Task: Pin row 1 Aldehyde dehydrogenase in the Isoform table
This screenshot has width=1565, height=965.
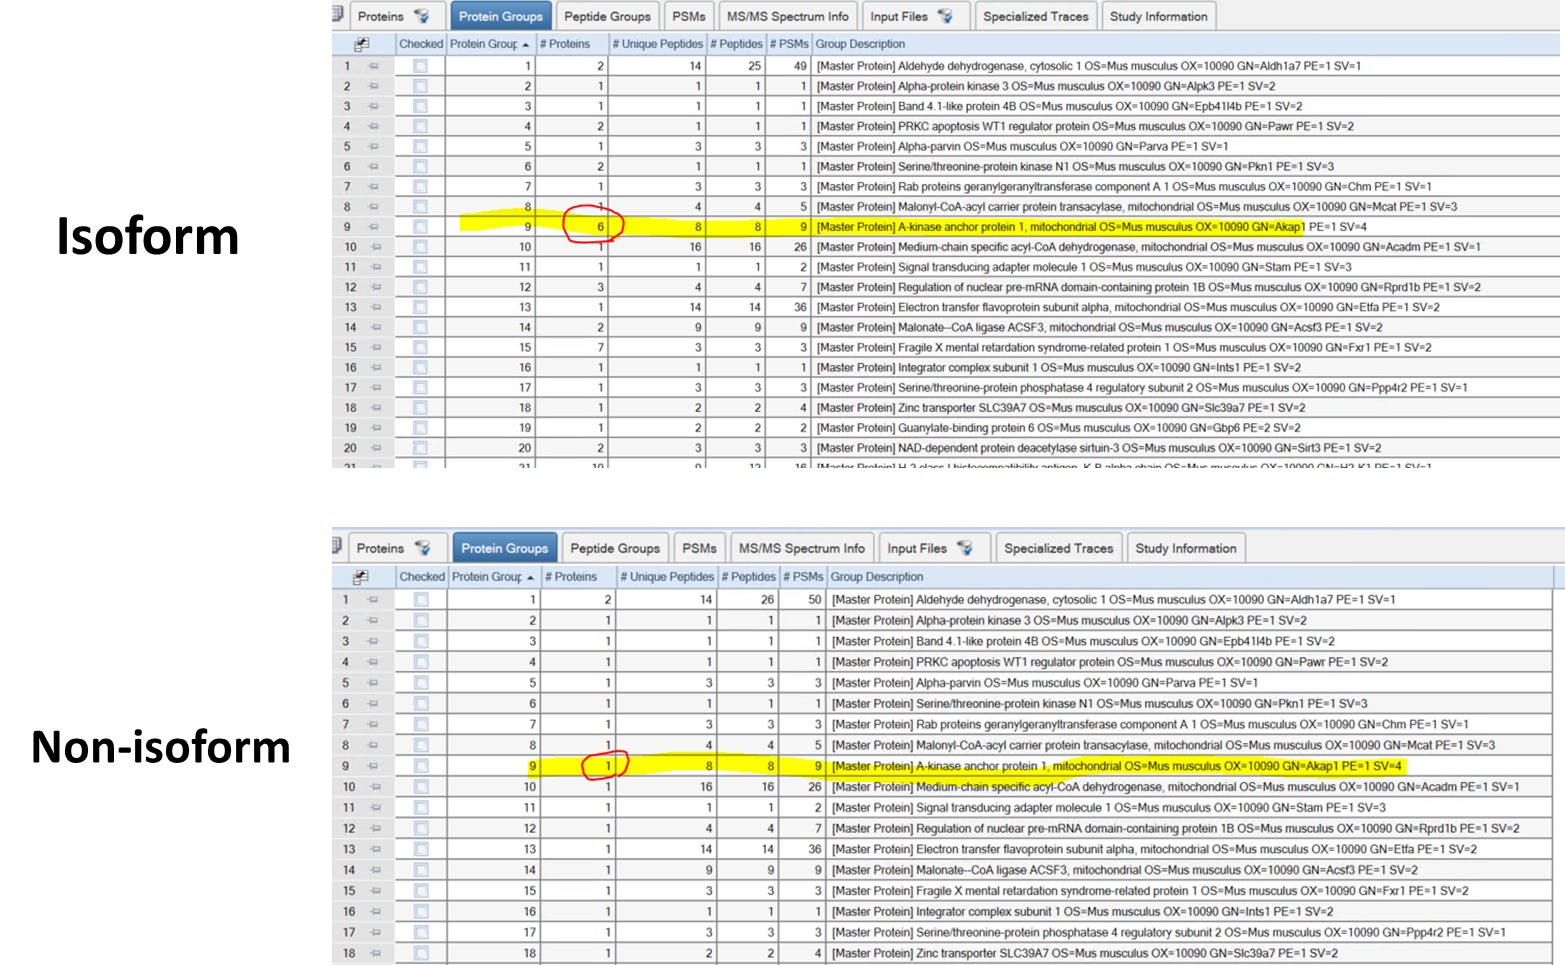Action: tap(374, 66)
